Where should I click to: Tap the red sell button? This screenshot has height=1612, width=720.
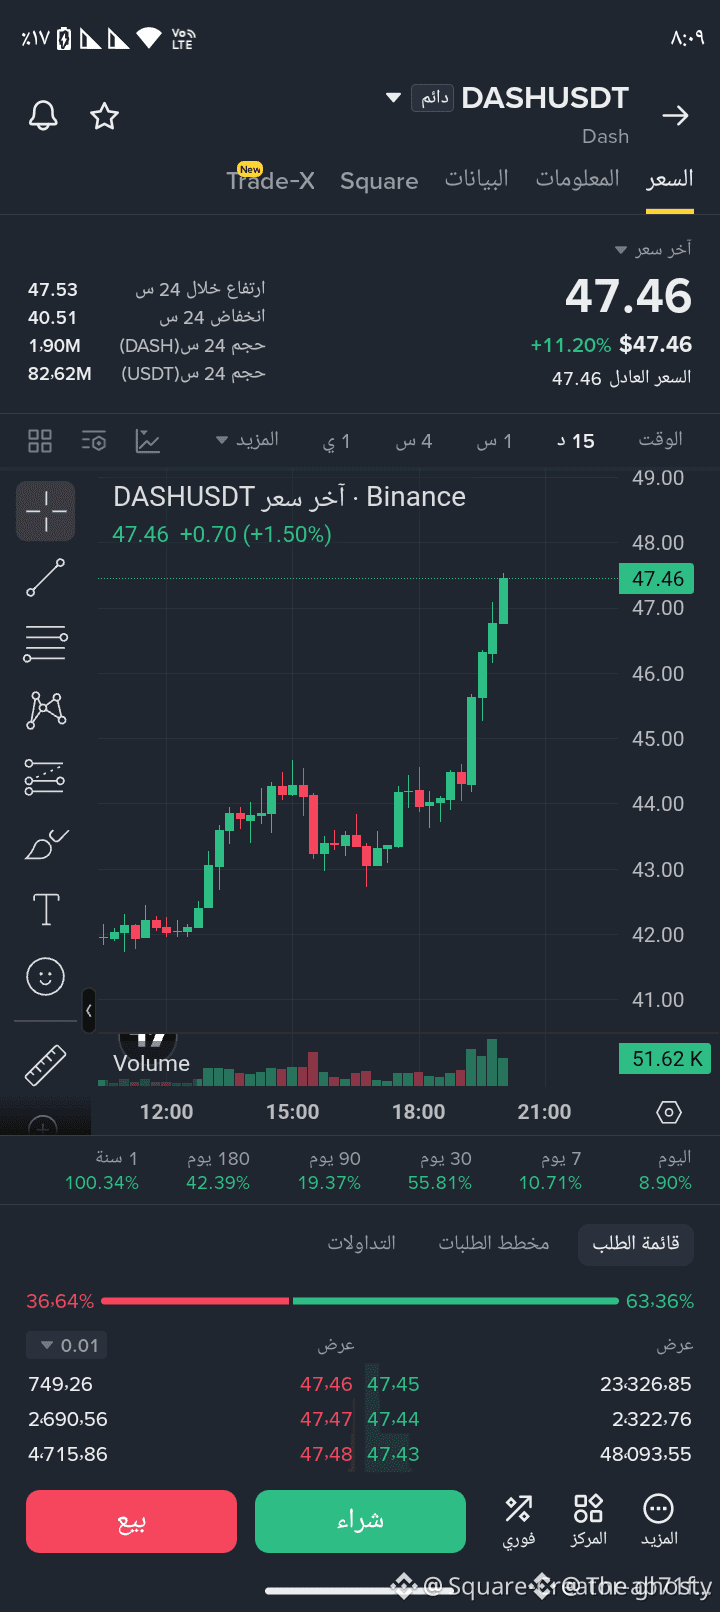[131, 1521]
